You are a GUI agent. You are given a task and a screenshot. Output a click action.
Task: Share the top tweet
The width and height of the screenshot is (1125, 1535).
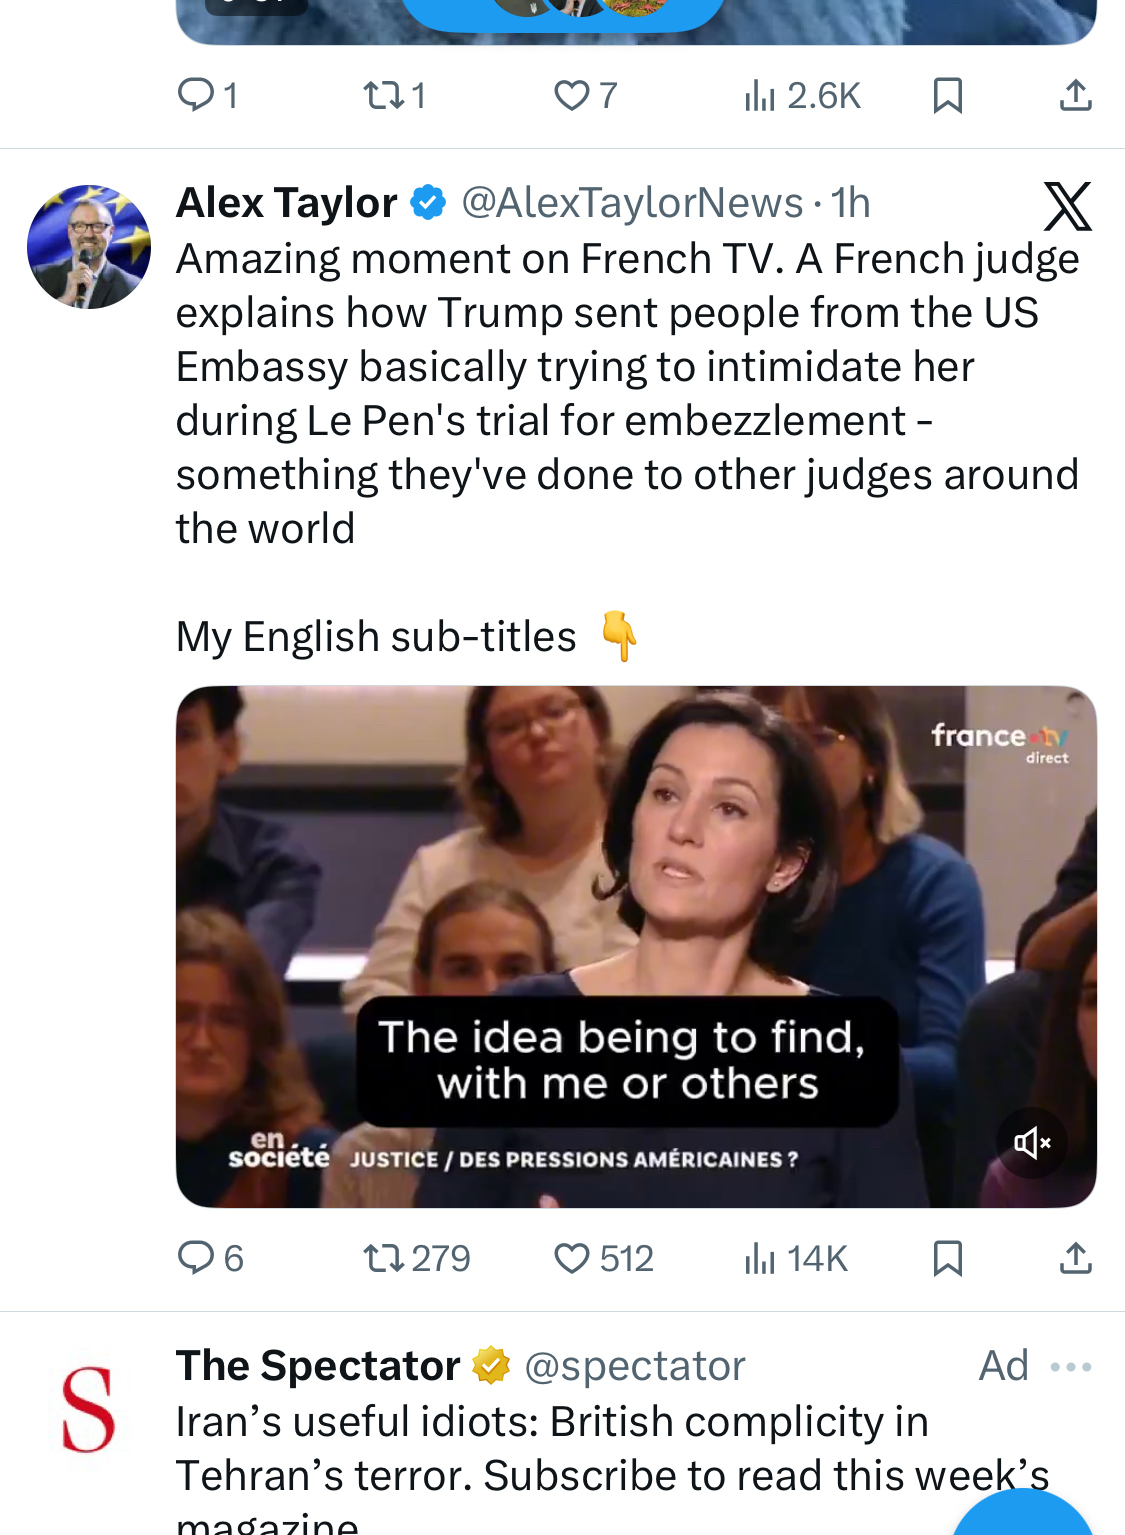click(1075, 95)
